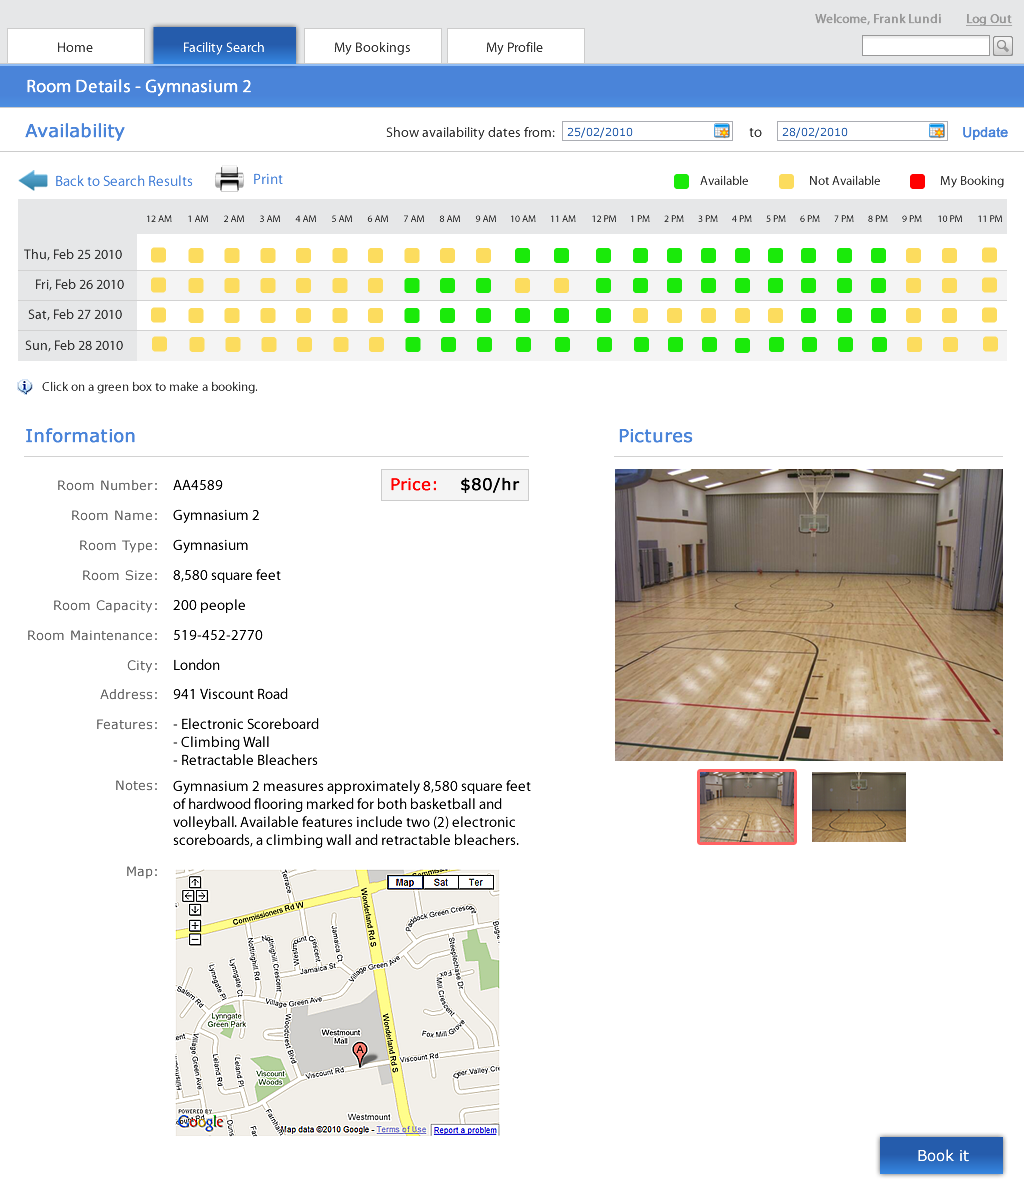Viewport: 1024px width, 1200px height.
Task: Click the search text field at top right
Action: 925,46
